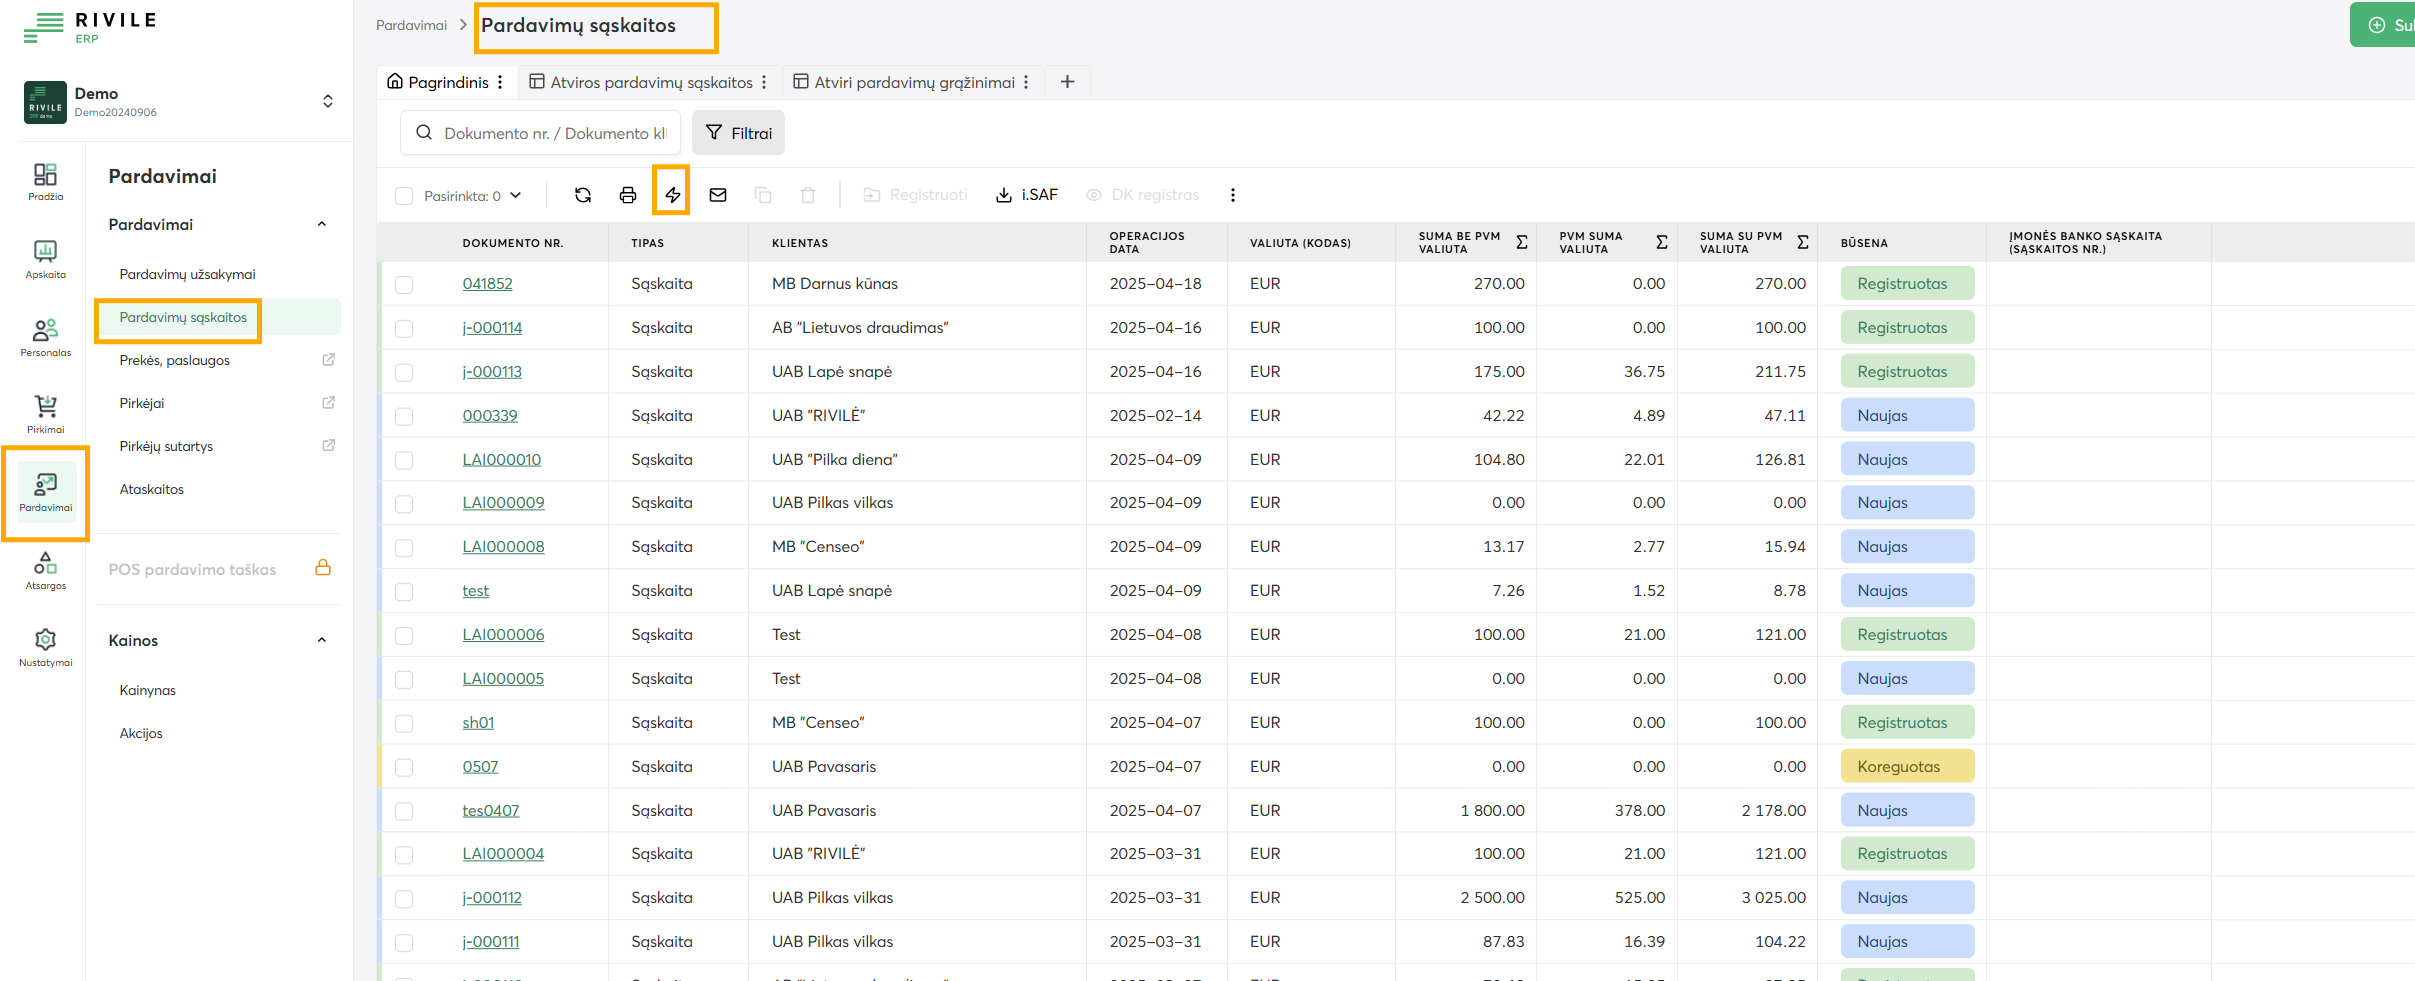Expand the Pasirinkta selection dropdown arrow
This screenshot has height=981, width=2415.
(x=516, y=196)
